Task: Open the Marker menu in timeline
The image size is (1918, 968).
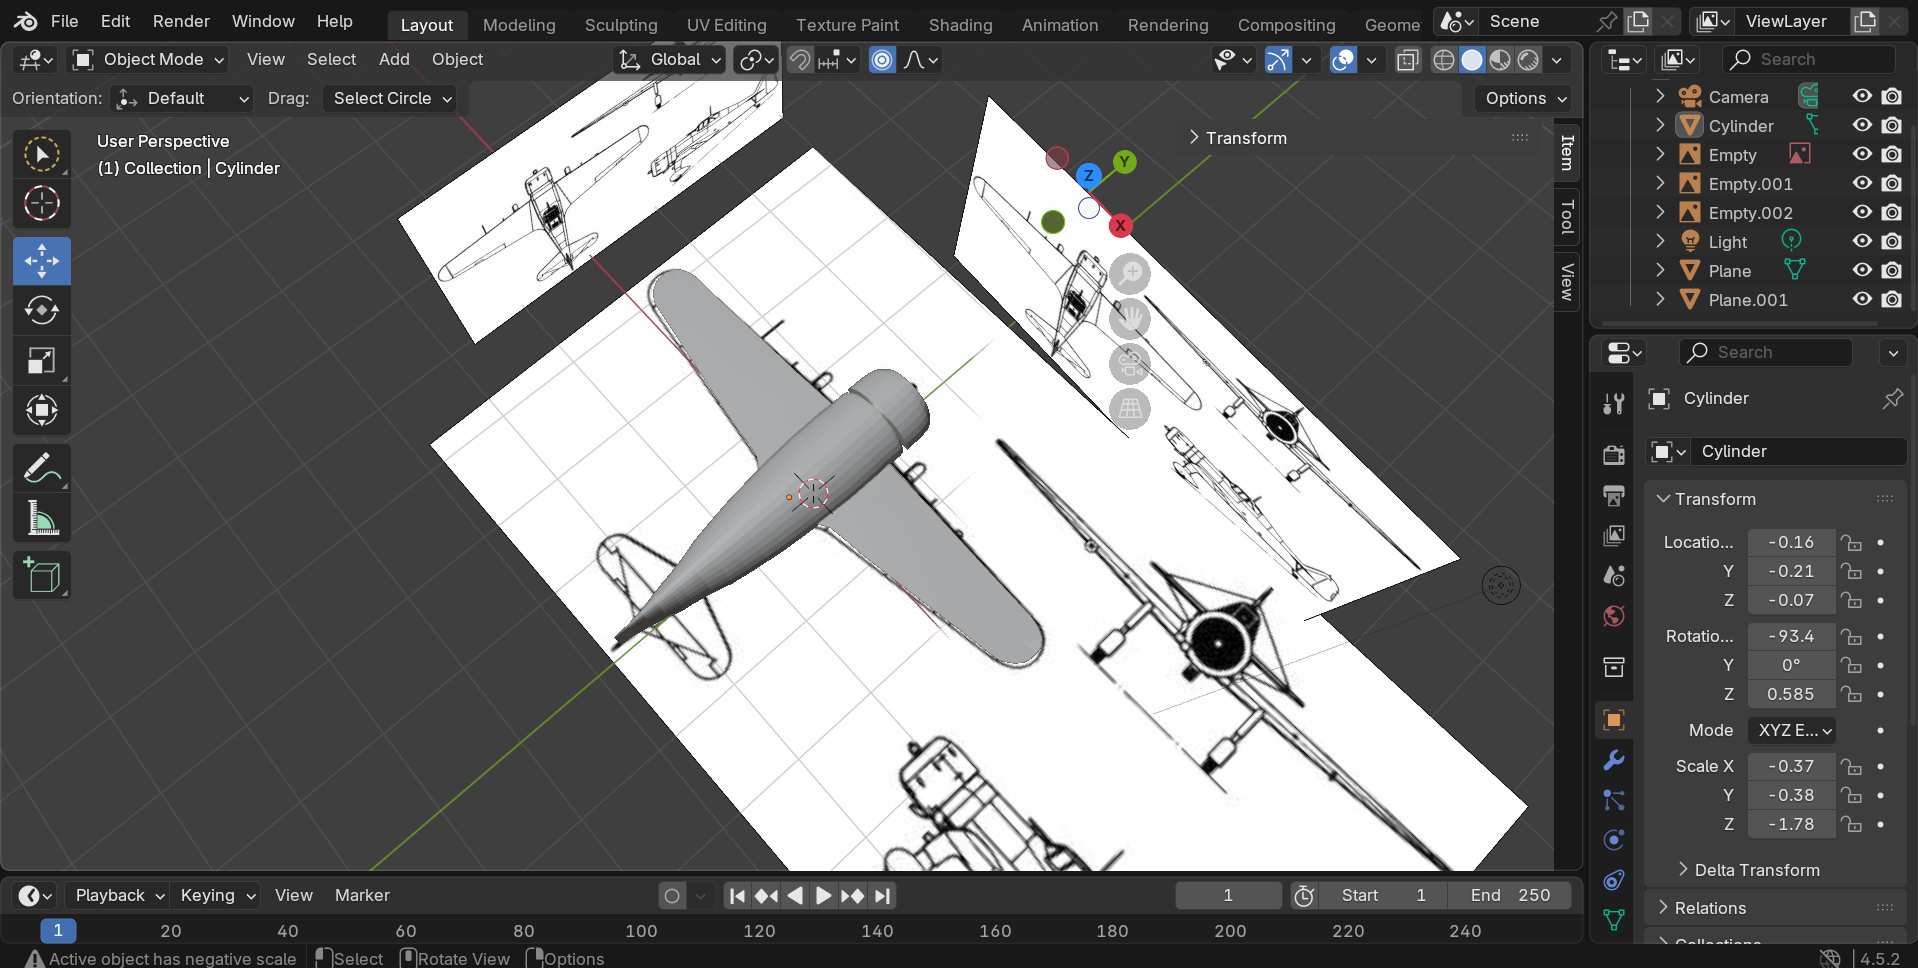Action: point(362,895)
